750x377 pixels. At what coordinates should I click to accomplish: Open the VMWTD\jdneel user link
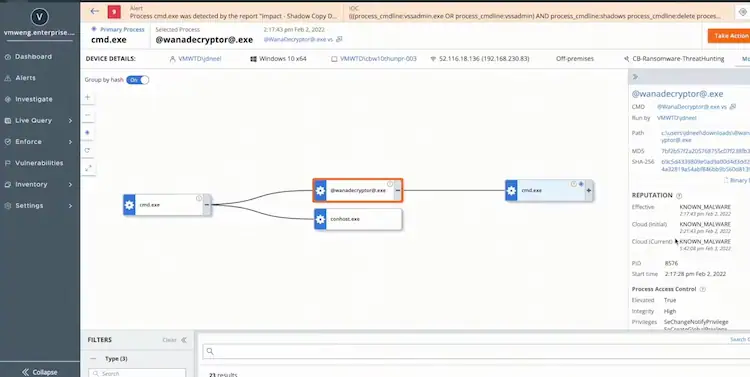pos(199,59)
